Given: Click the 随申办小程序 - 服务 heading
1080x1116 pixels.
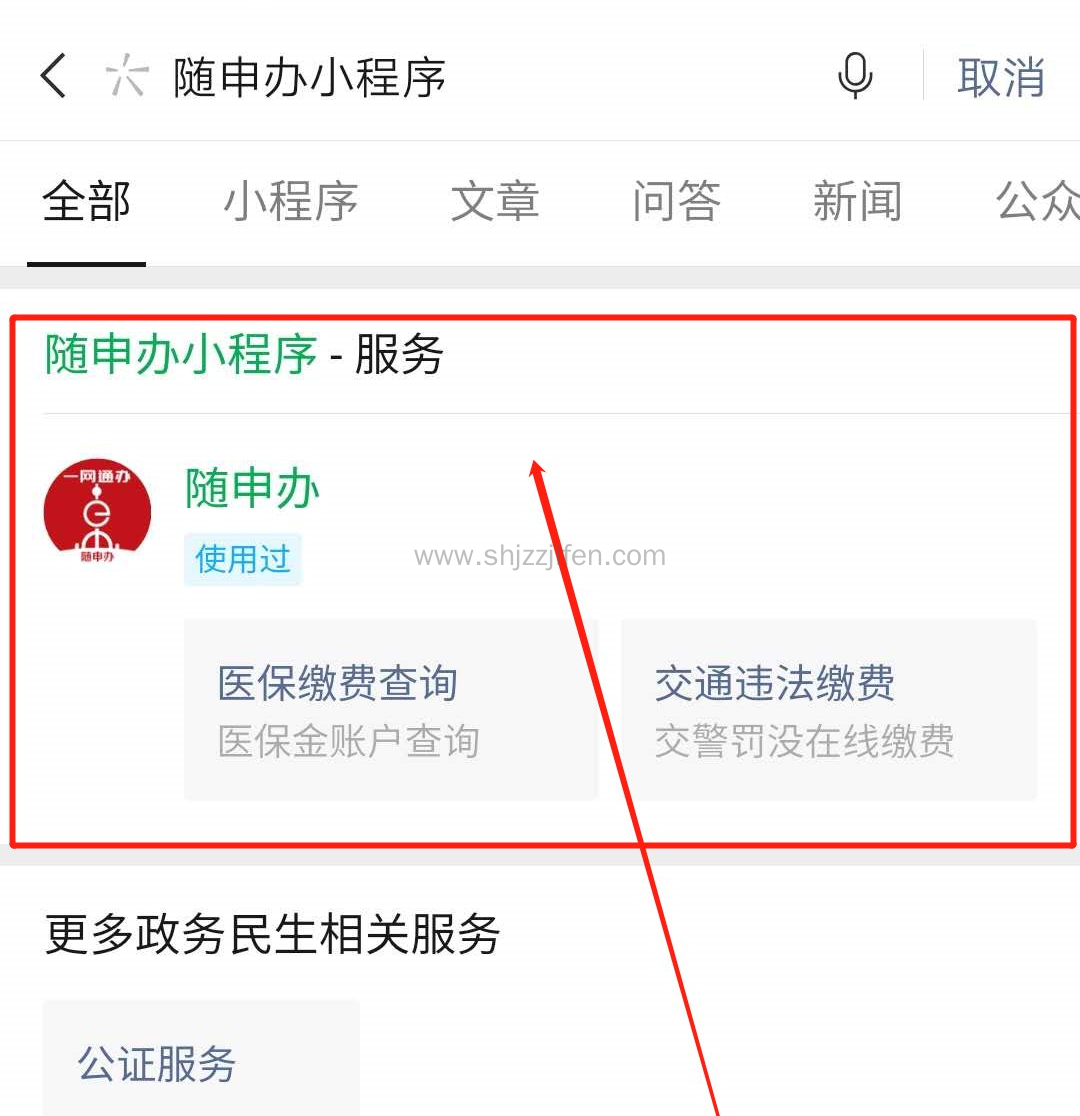Looking at the screenshot, I should tap(244, 354).
